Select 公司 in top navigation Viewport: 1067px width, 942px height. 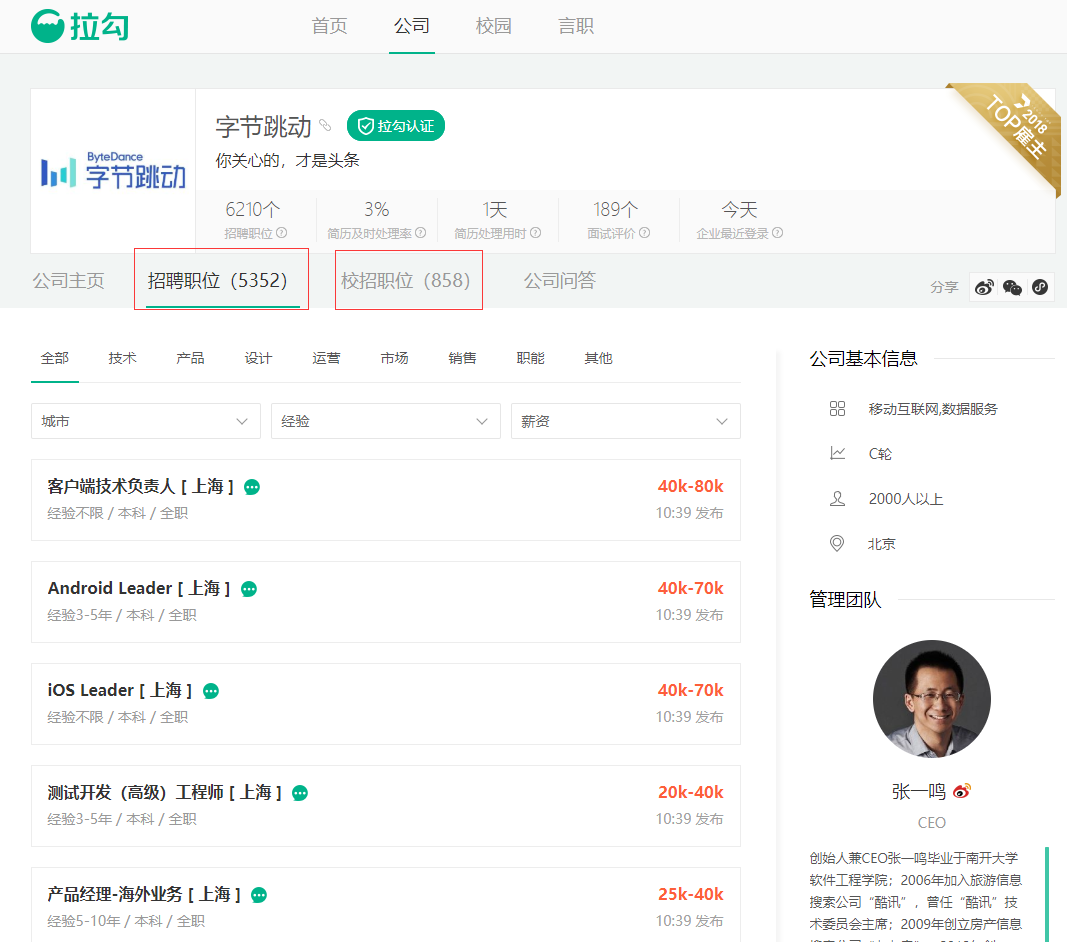[x=412, y=26]
